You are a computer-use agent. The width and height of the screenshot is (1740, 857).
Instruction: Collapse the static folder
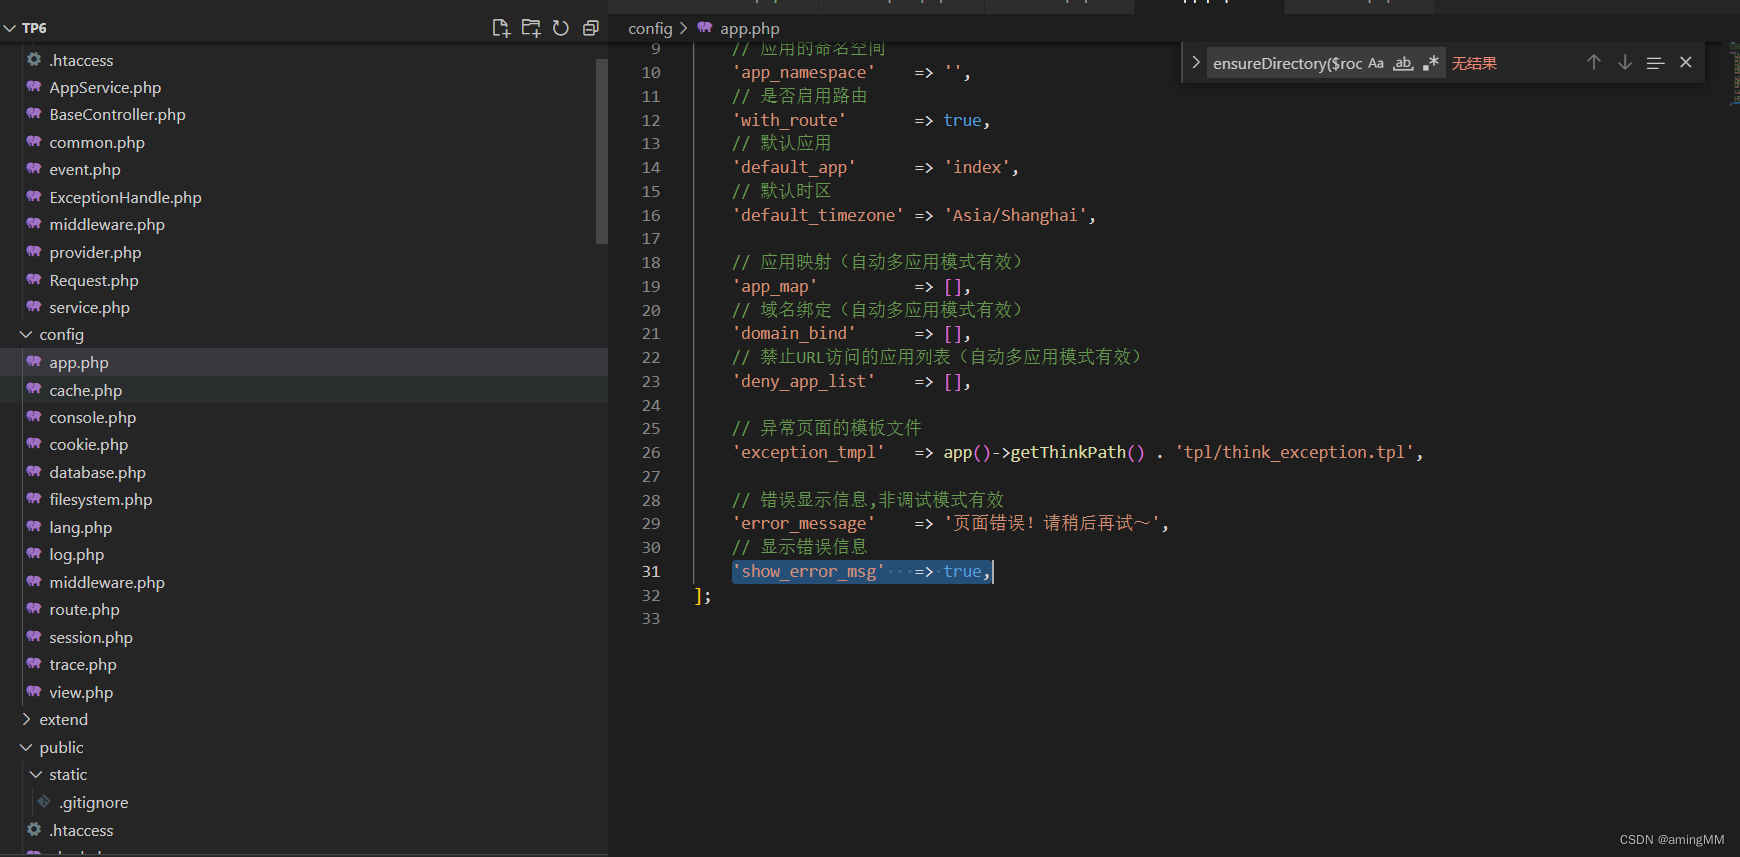click(x=36, y=774)
